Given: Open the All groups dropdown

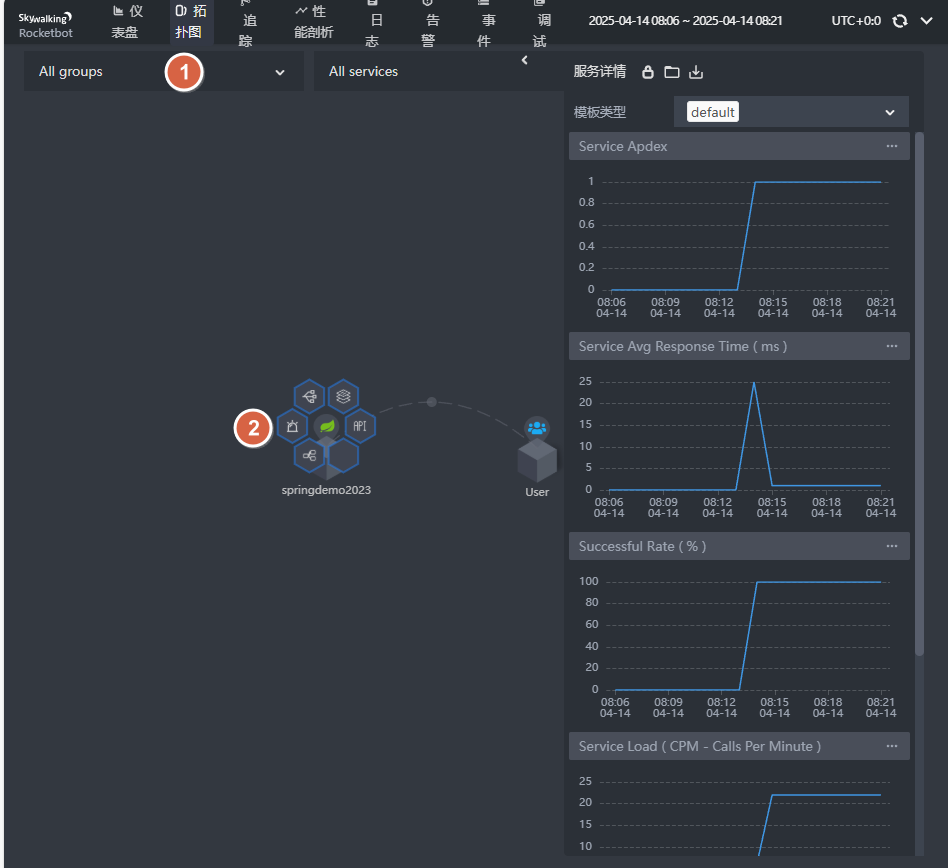Looking at the screenshot, I should click(163, 71).
